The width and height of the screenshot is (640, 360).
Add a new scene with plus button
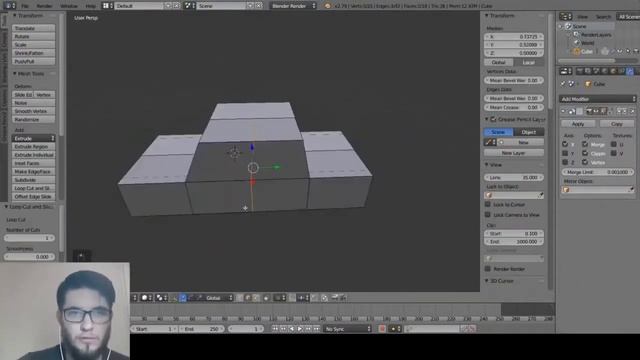coord(251,6)
